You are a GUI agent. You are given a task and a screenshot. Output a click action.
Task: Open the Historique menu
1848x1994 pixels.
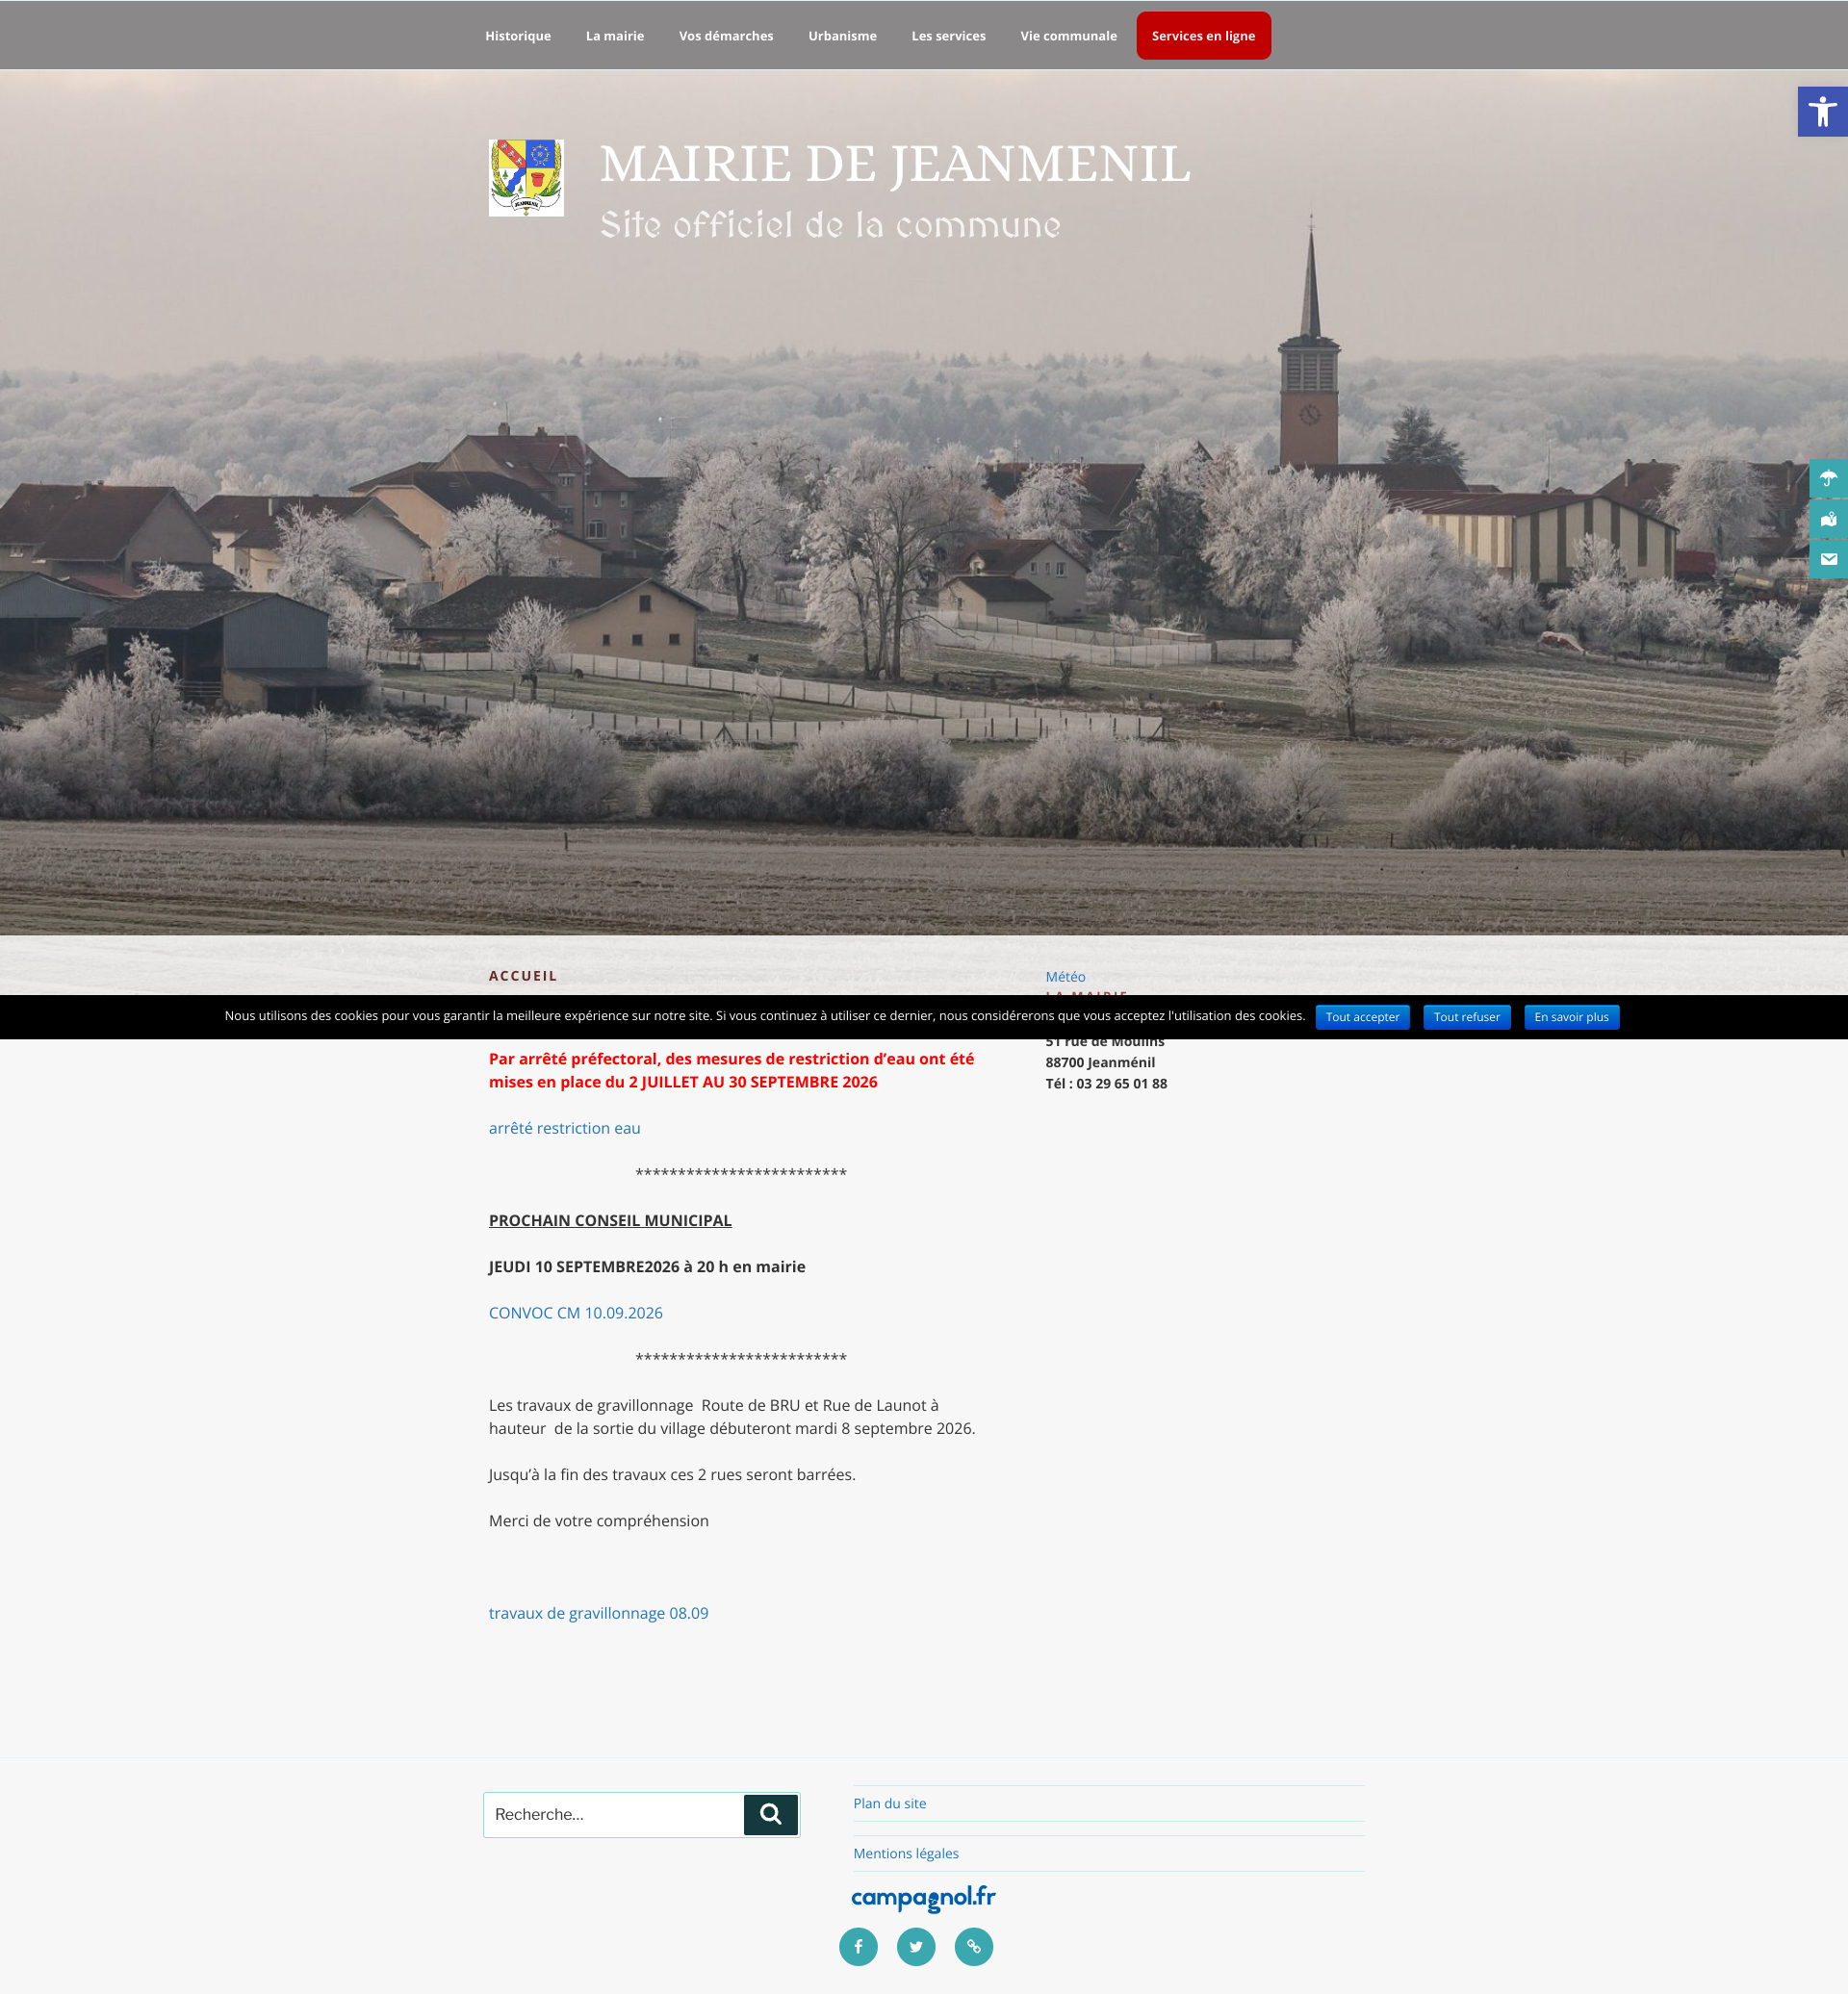coord(518,36)
